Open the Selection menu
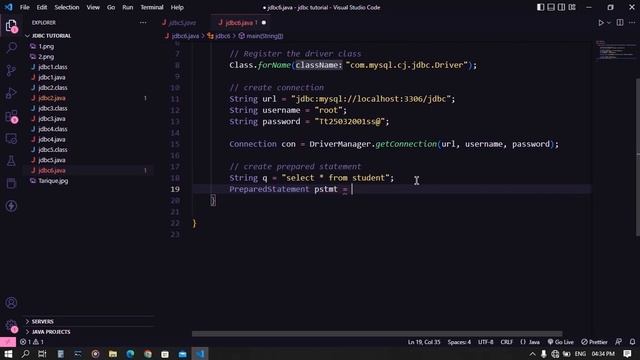 click(67, 7)
